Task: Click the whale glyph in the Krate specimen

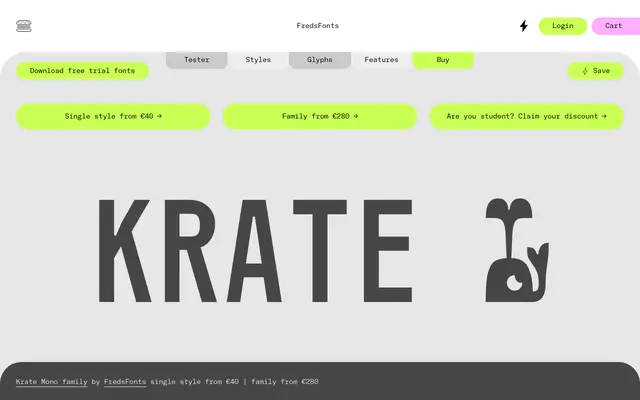Action: click(x=517, y=250)
